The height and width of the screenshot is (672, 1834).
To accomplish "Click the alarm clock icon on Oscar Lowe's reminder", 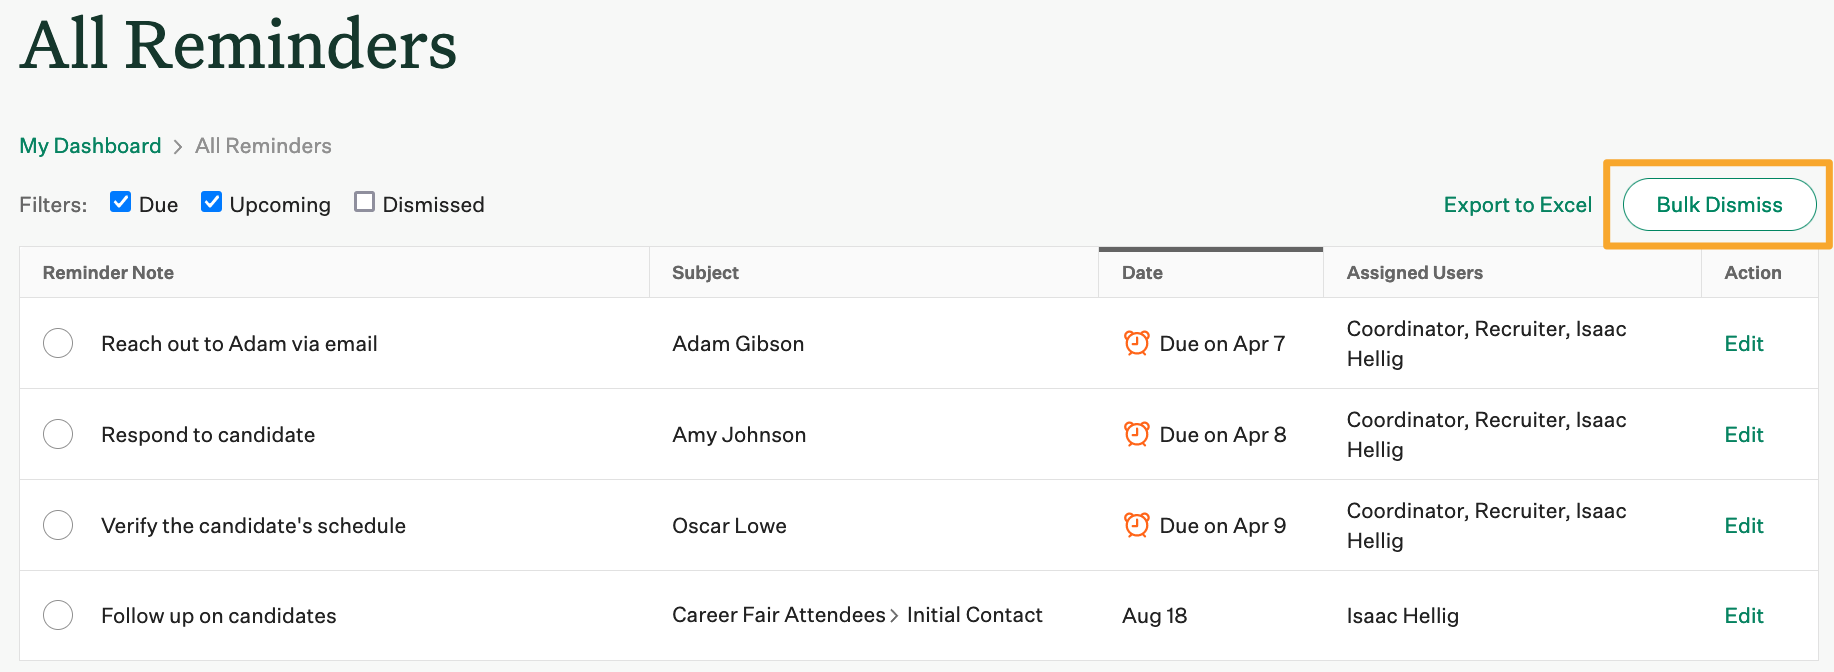I will point(1136,525).
